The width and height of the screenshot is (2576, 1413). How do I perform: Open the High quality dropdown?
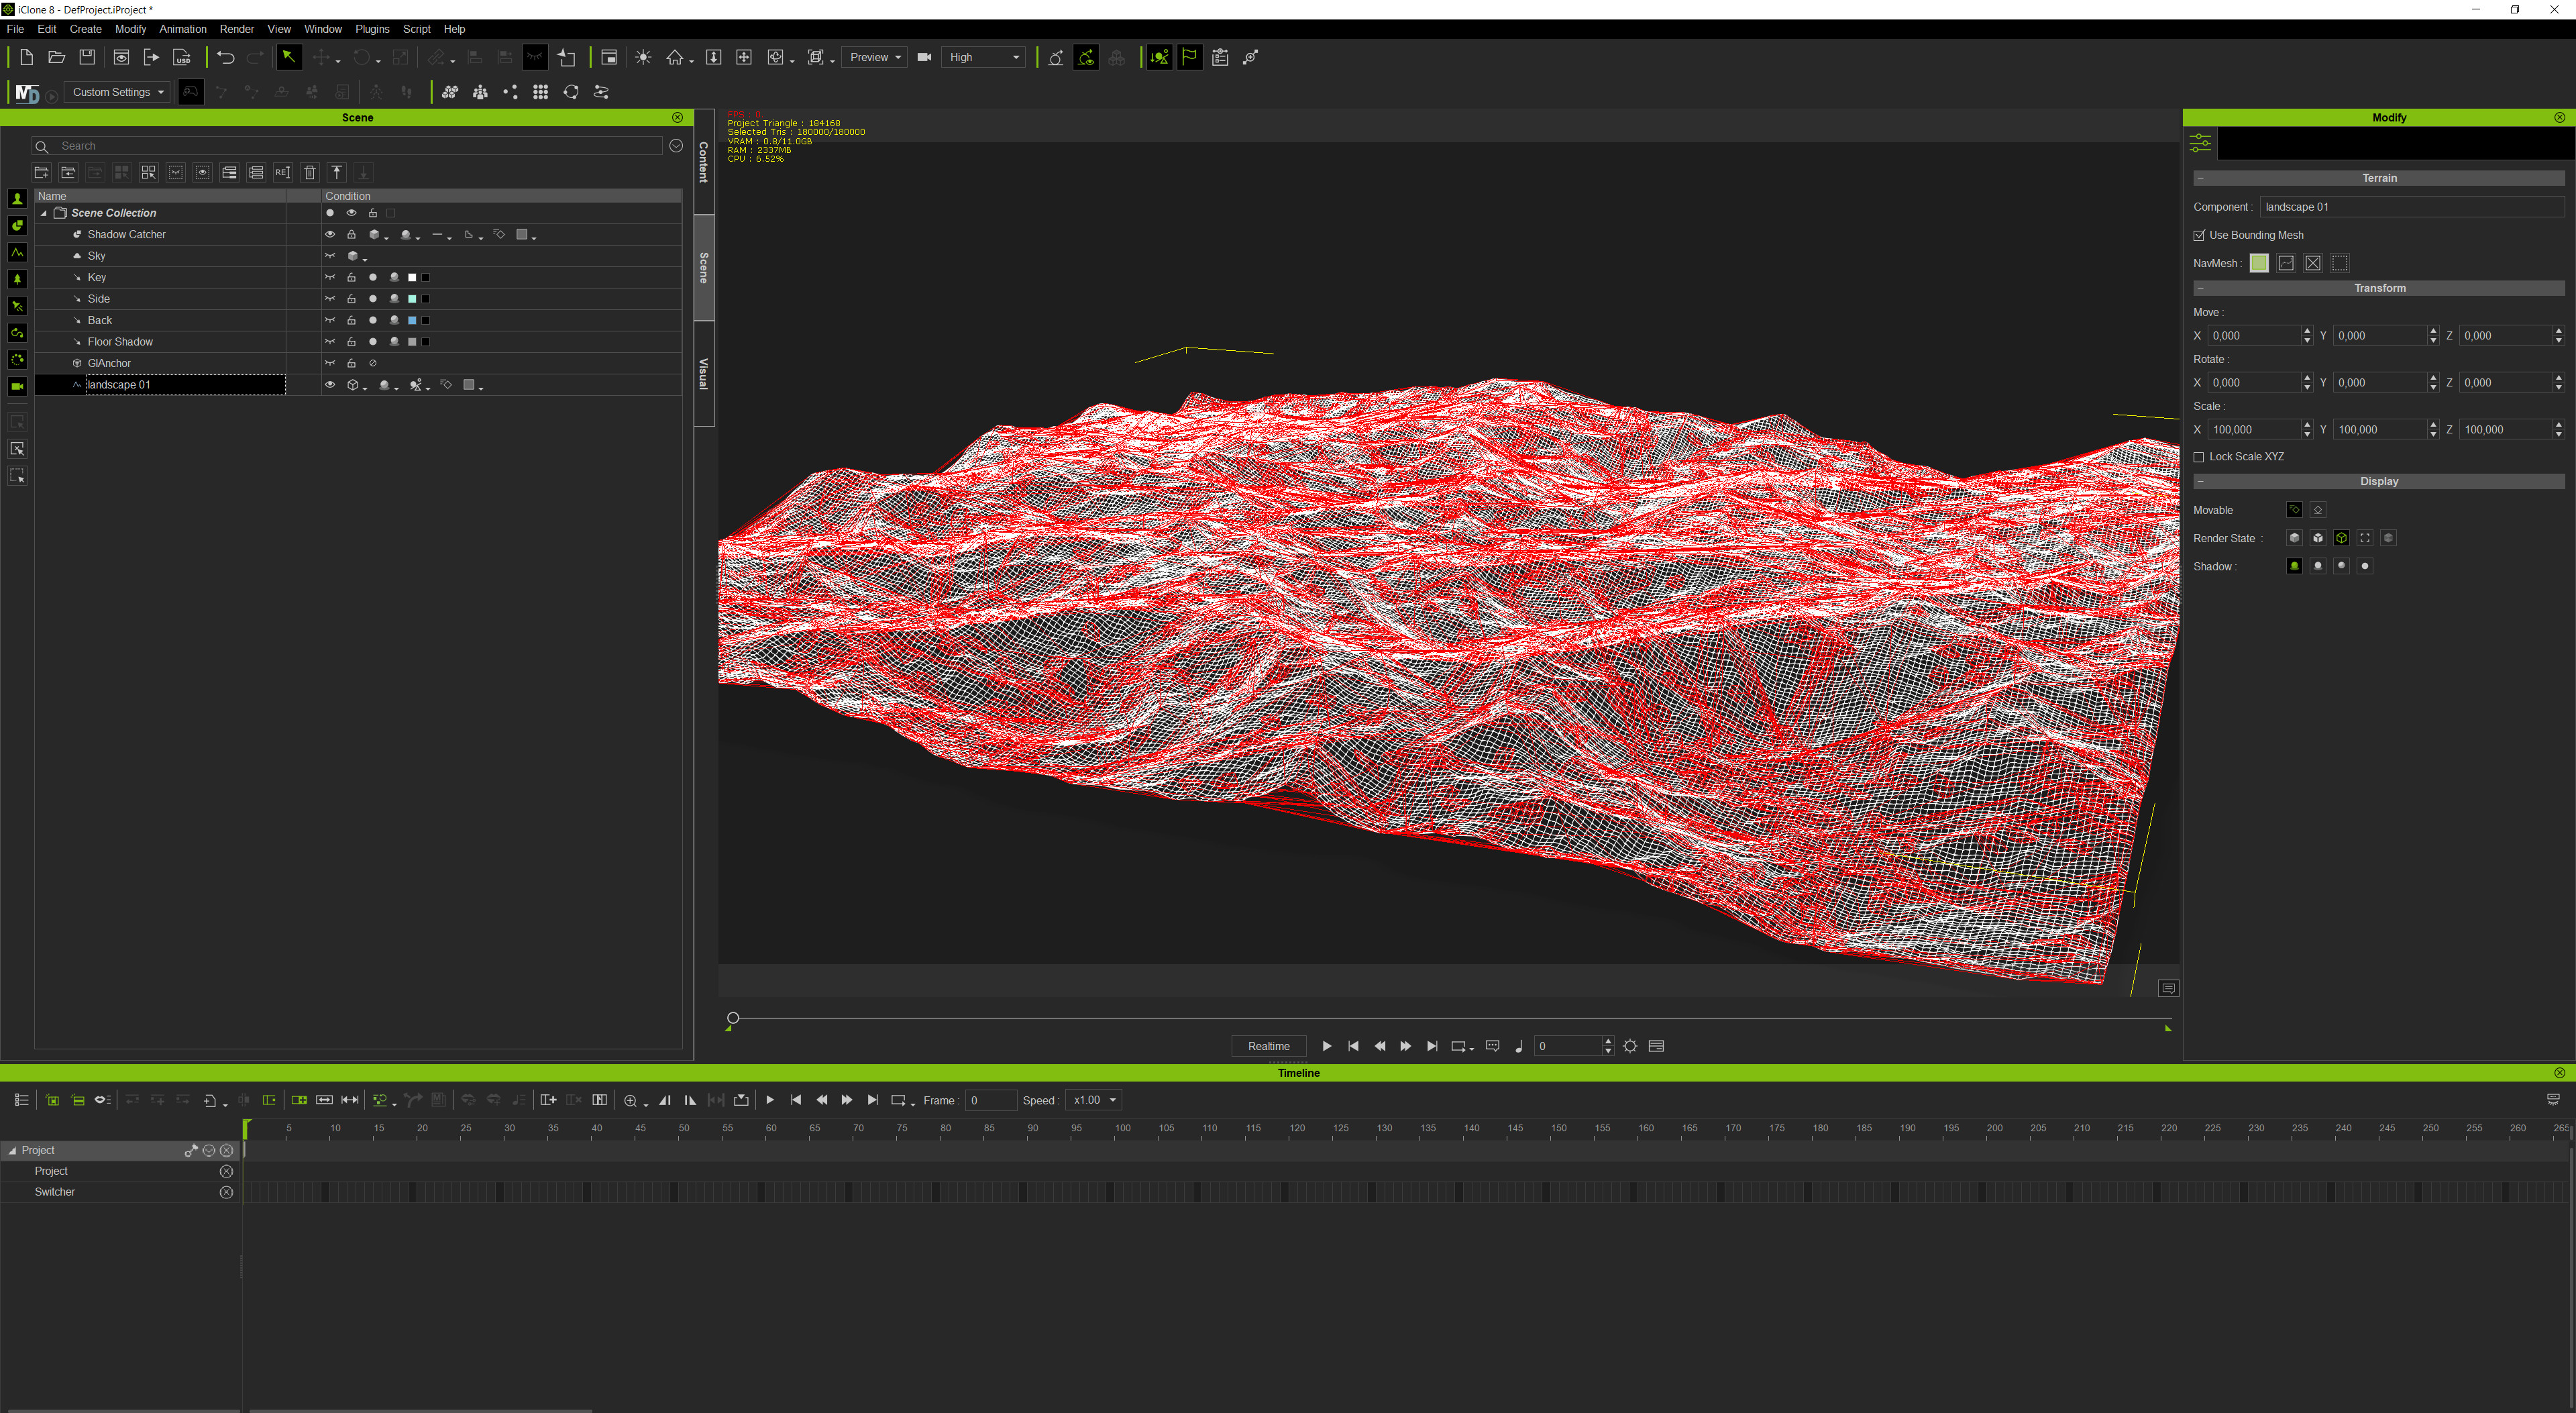pos(984,57)
